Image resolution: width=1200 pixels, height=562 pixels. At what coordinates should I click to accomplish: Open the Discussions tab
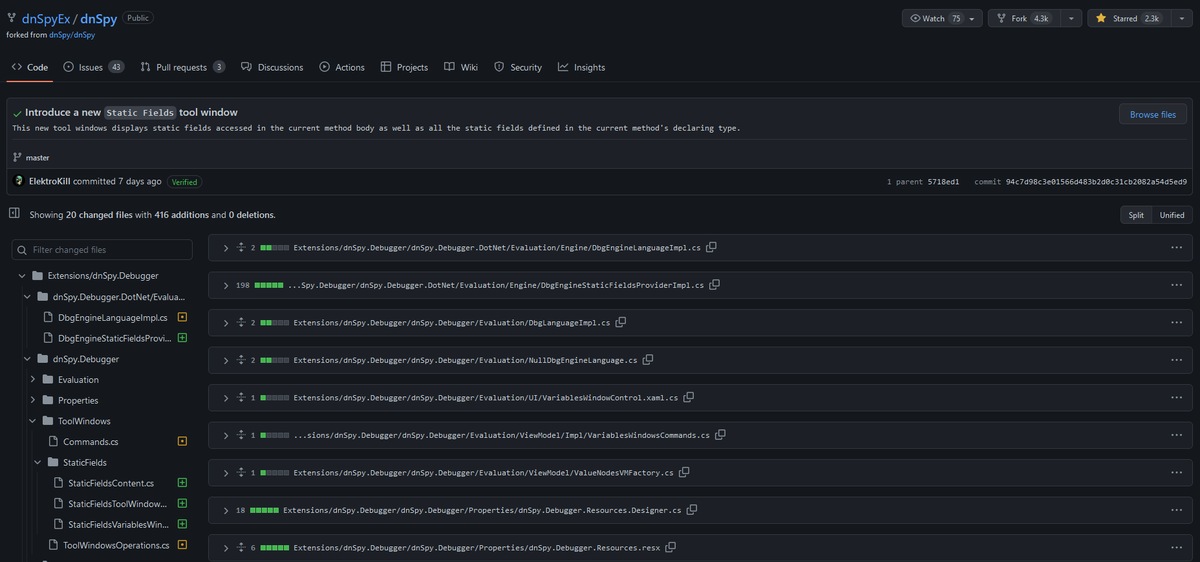[x=272, y=67]
